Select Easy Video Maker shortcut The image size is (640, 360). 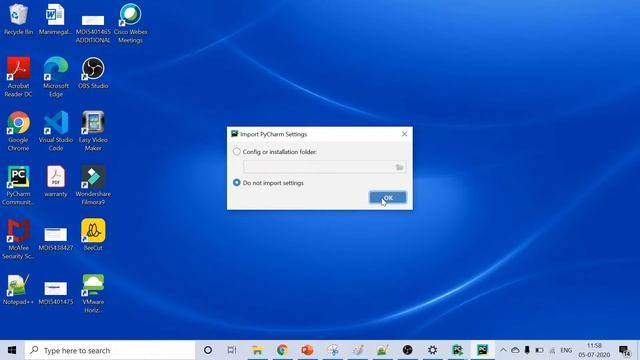tap(93, 131)
